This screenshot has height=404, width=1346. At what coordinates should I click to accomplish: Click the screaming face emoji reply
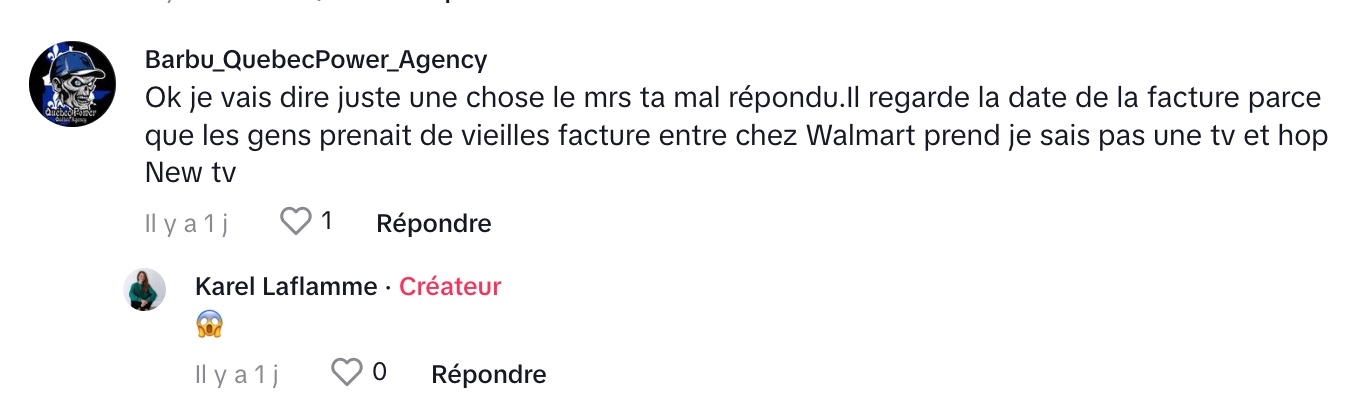[x=209, y=324]
